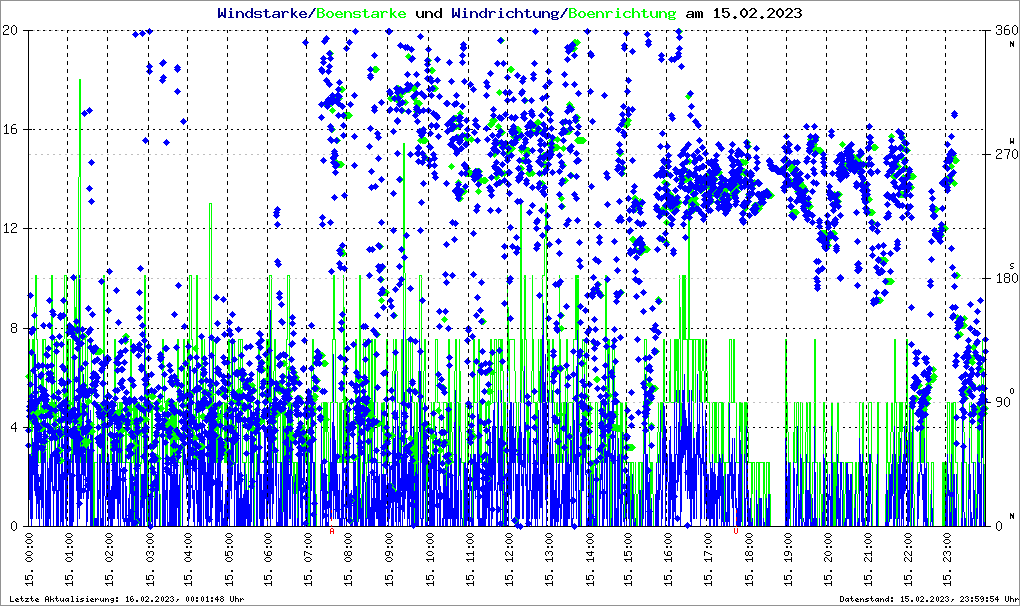The height and width of the screenshot is (606, 1020).
Task: Click the '15. 03:00' time label
Action: [x=150, y=560]
